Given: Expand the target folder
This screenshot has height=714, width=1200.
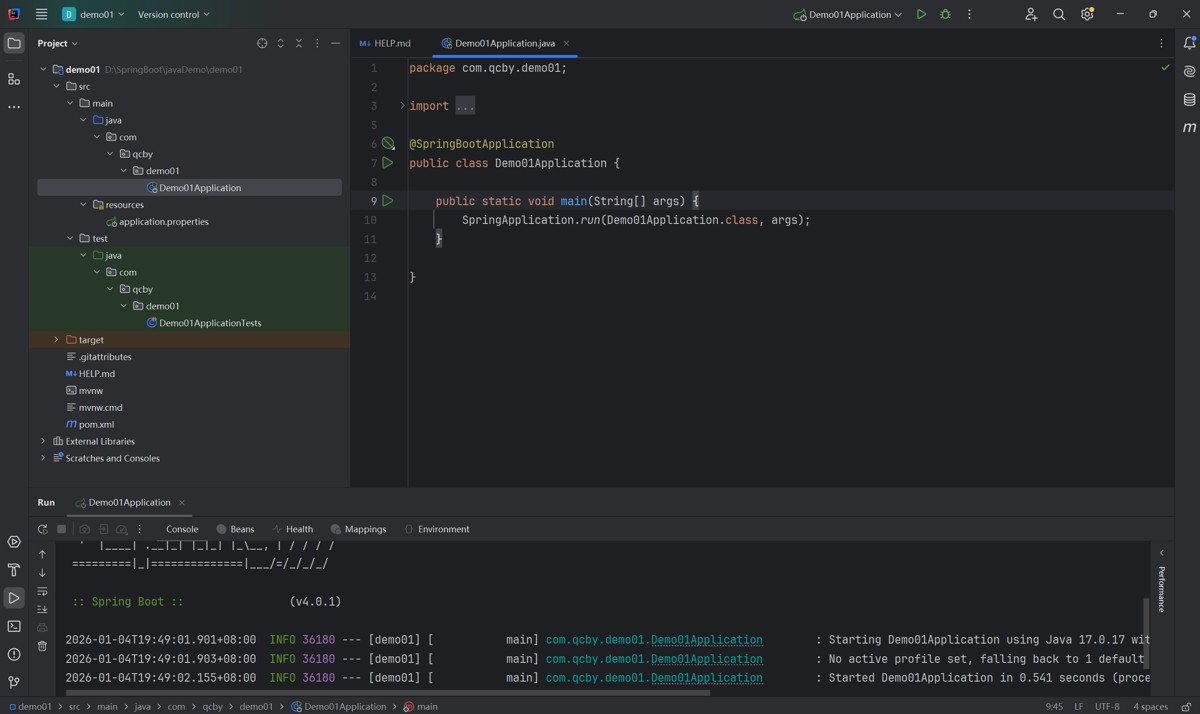Looking at the screenshot, I should point(56,340).
